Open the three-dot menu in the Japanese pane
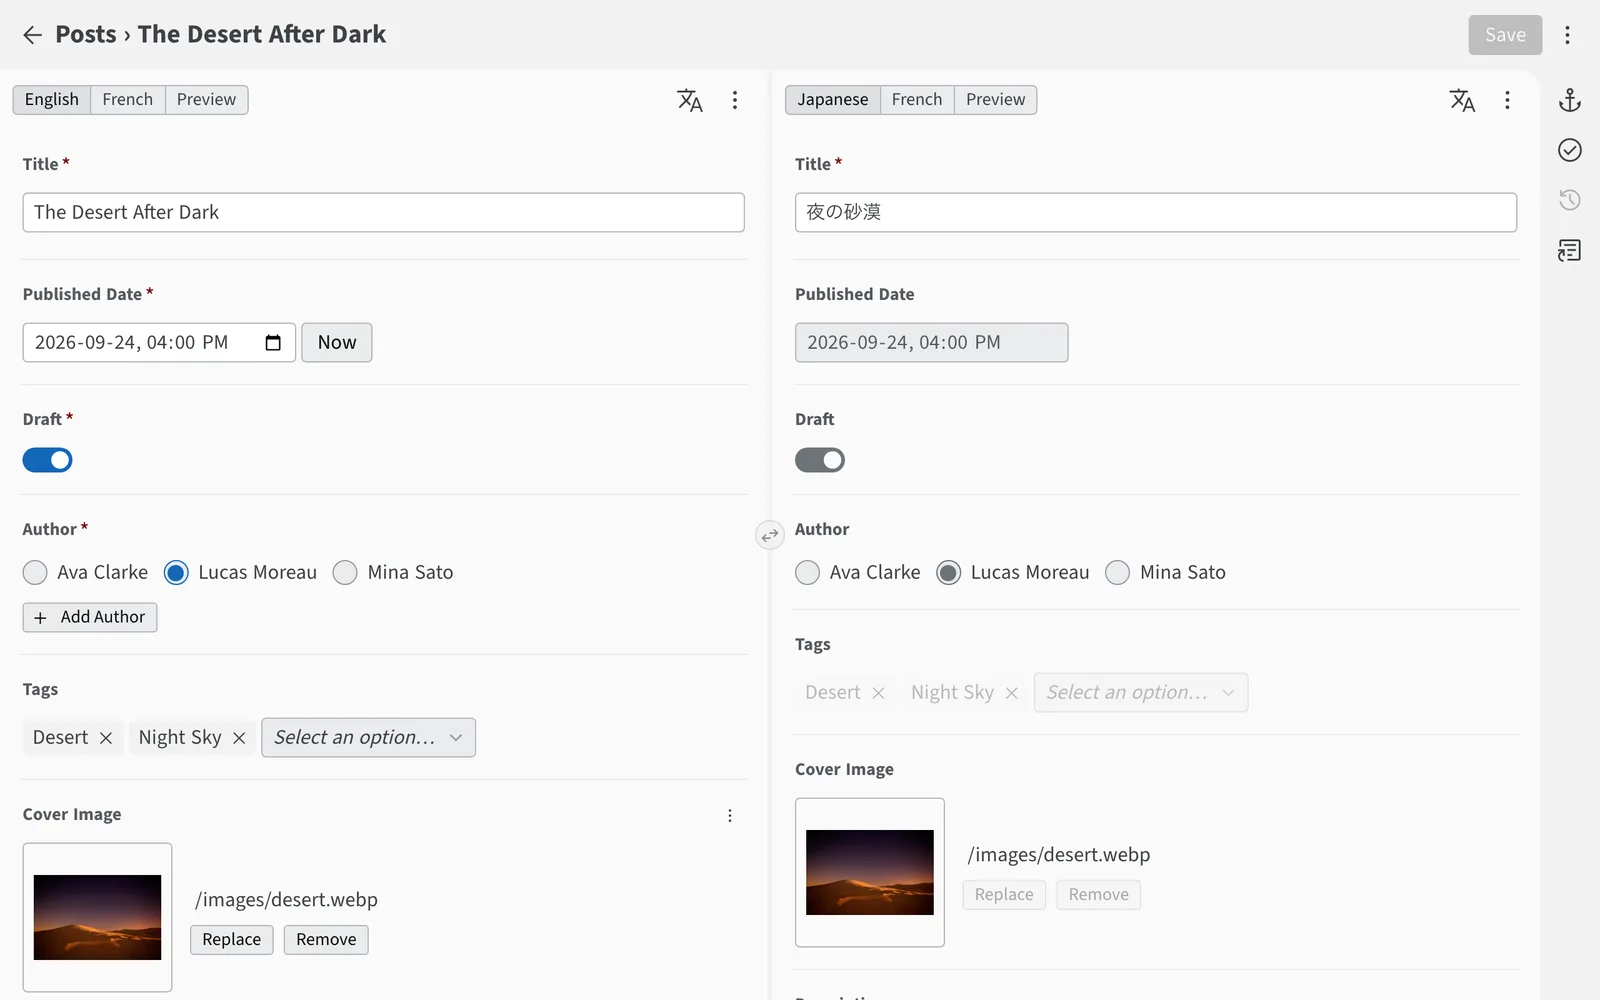This screenshot has height=1000, width=1600. 1507,100
